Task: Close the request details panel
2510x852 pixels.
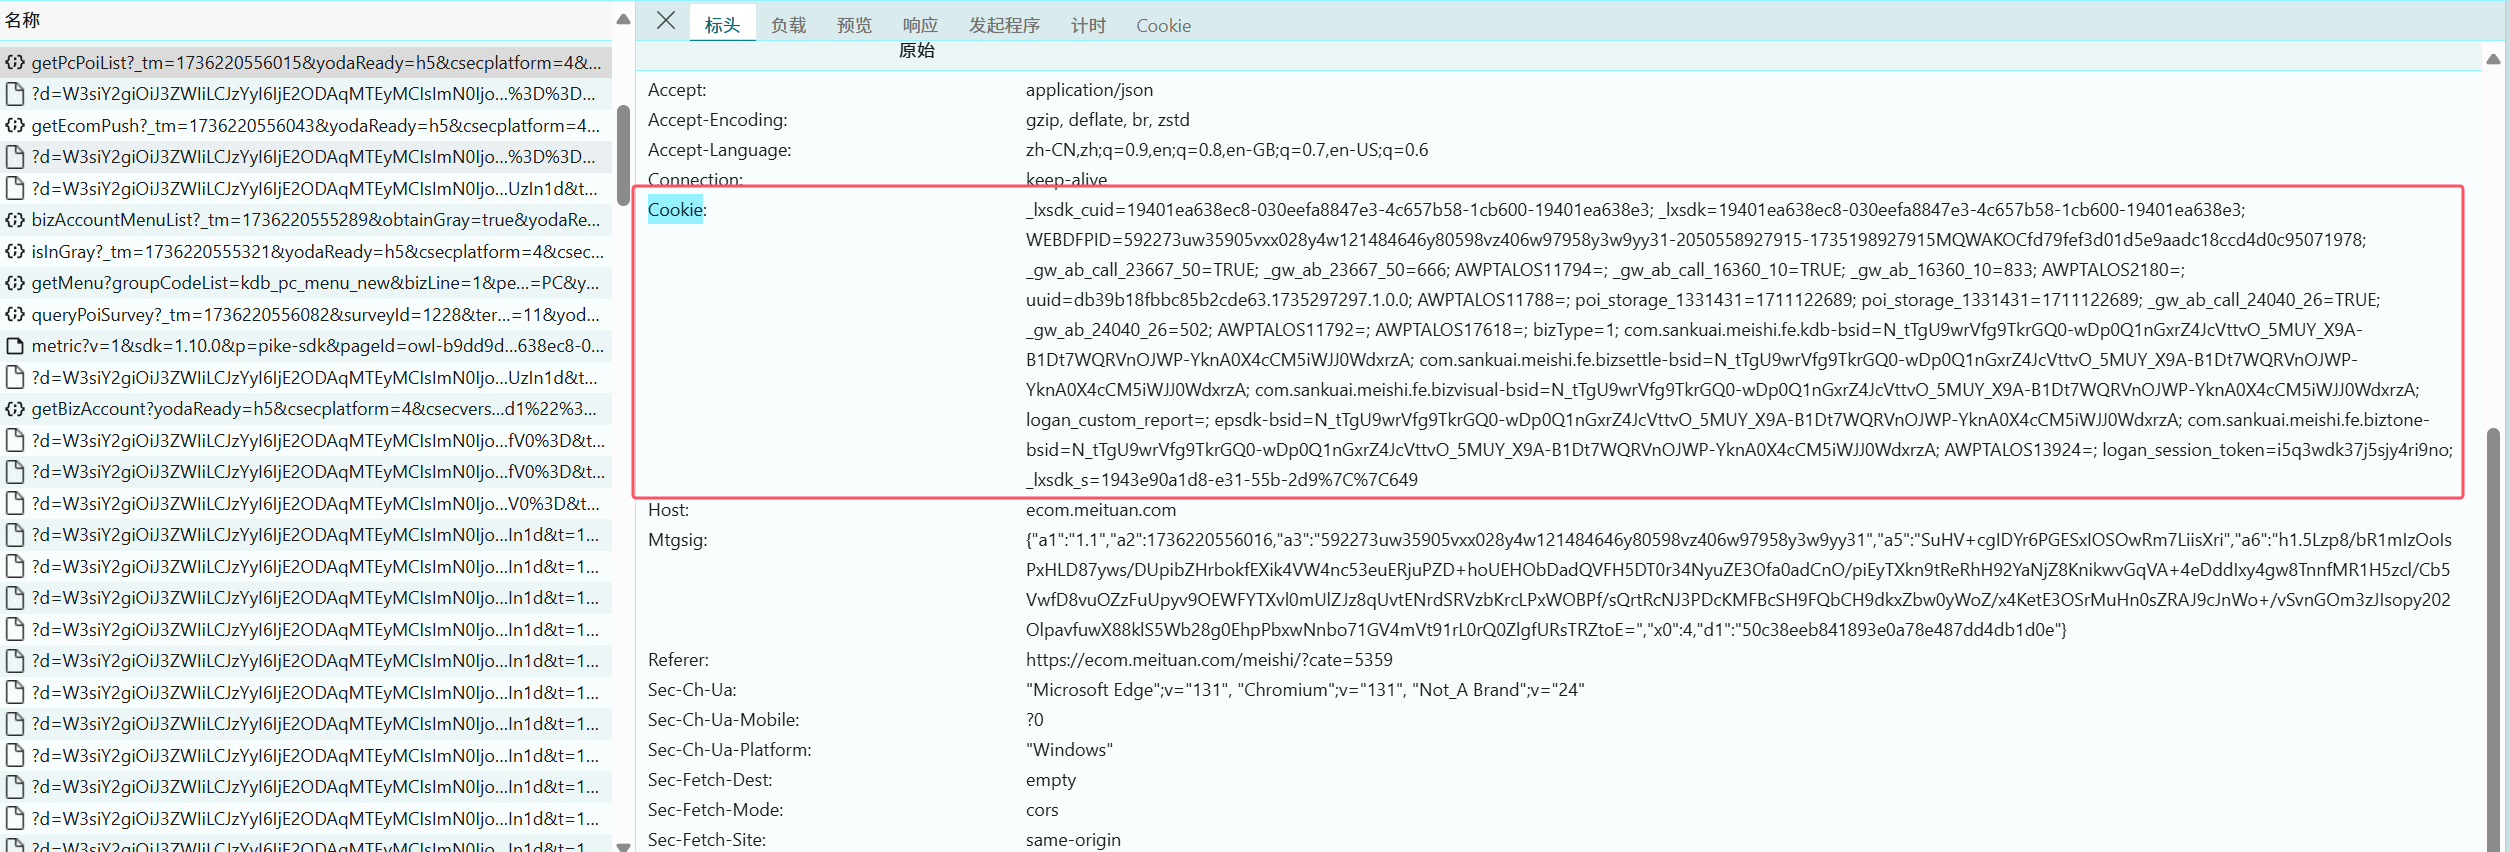Action: click(x=666, y=21)
